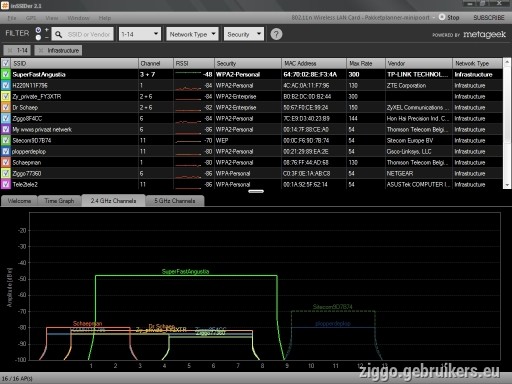Sort by the Max Rate column header
The image size is (512, 384).
click(366, 63)
